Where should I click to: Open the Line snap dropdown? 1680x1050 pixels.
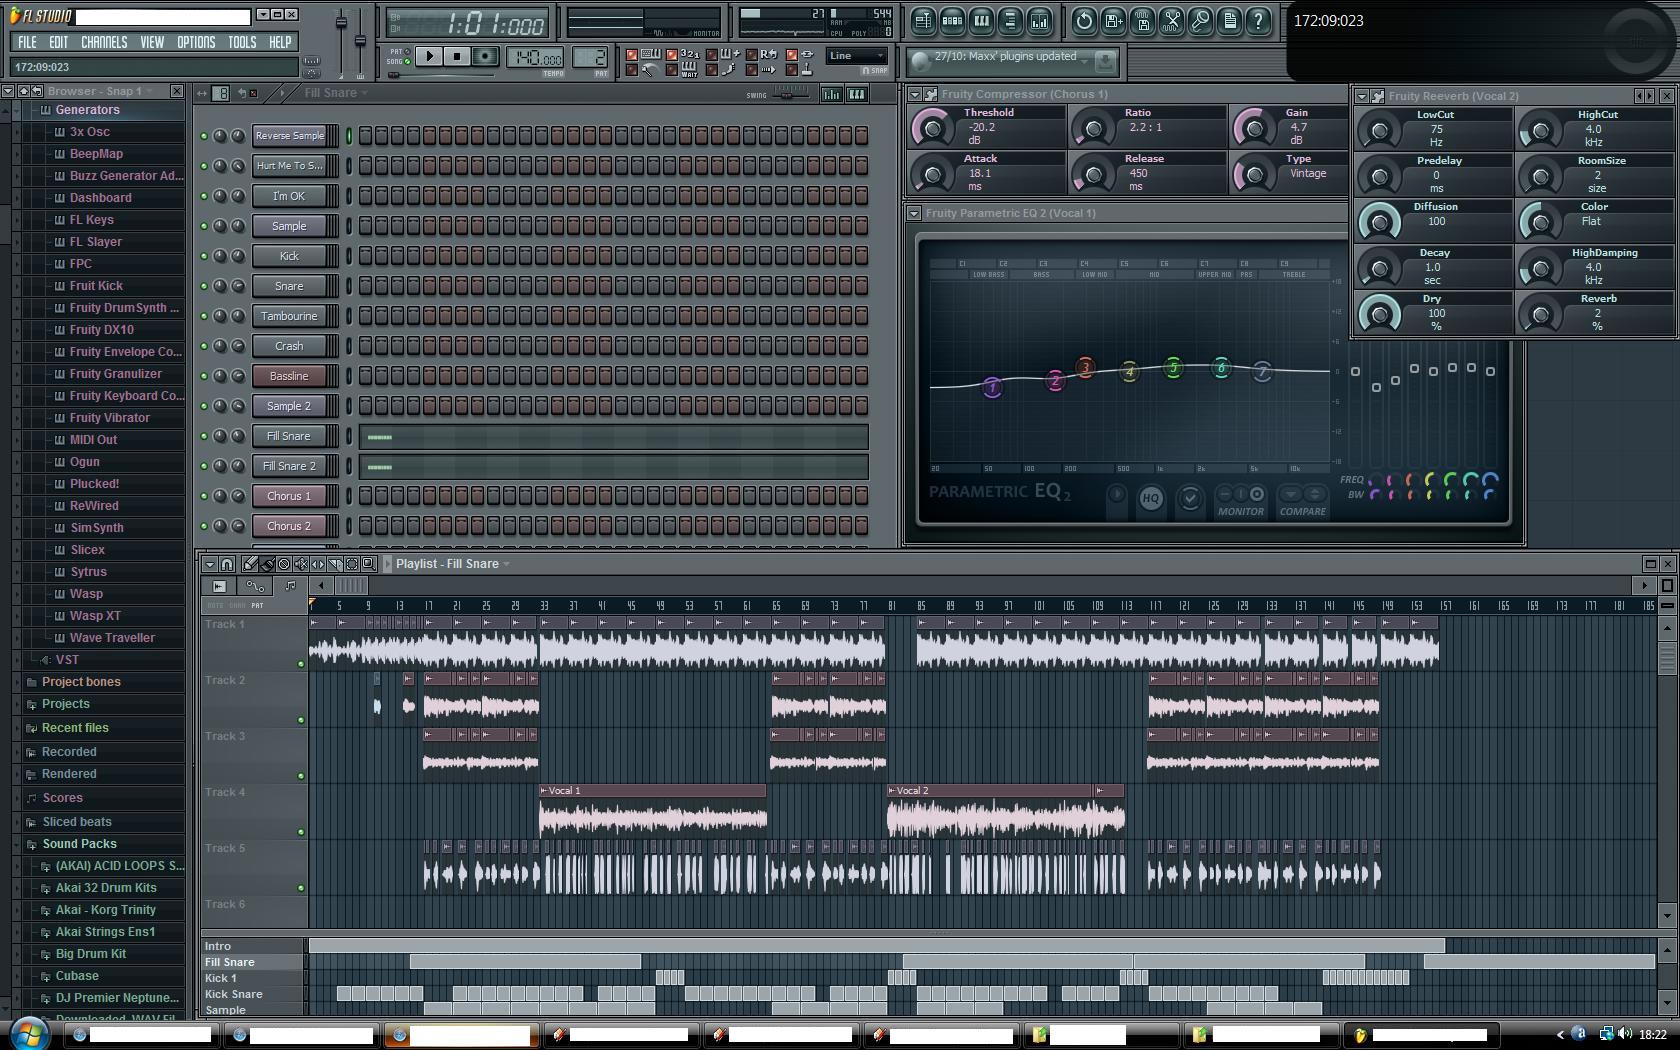click(x=857, y=56)
